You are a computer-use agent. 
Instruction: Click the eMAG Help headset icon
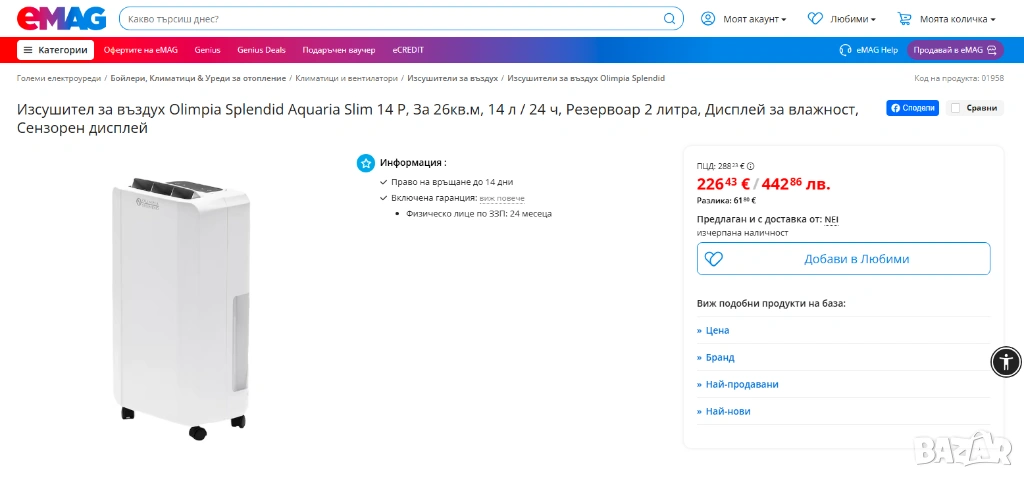click(x=845, y=50)
